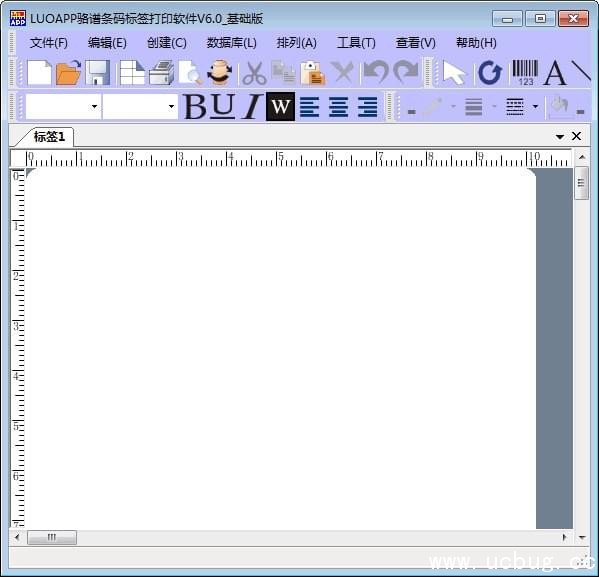
Task: Select the 标签1 document tab
Action: click(x=49, y=137)
